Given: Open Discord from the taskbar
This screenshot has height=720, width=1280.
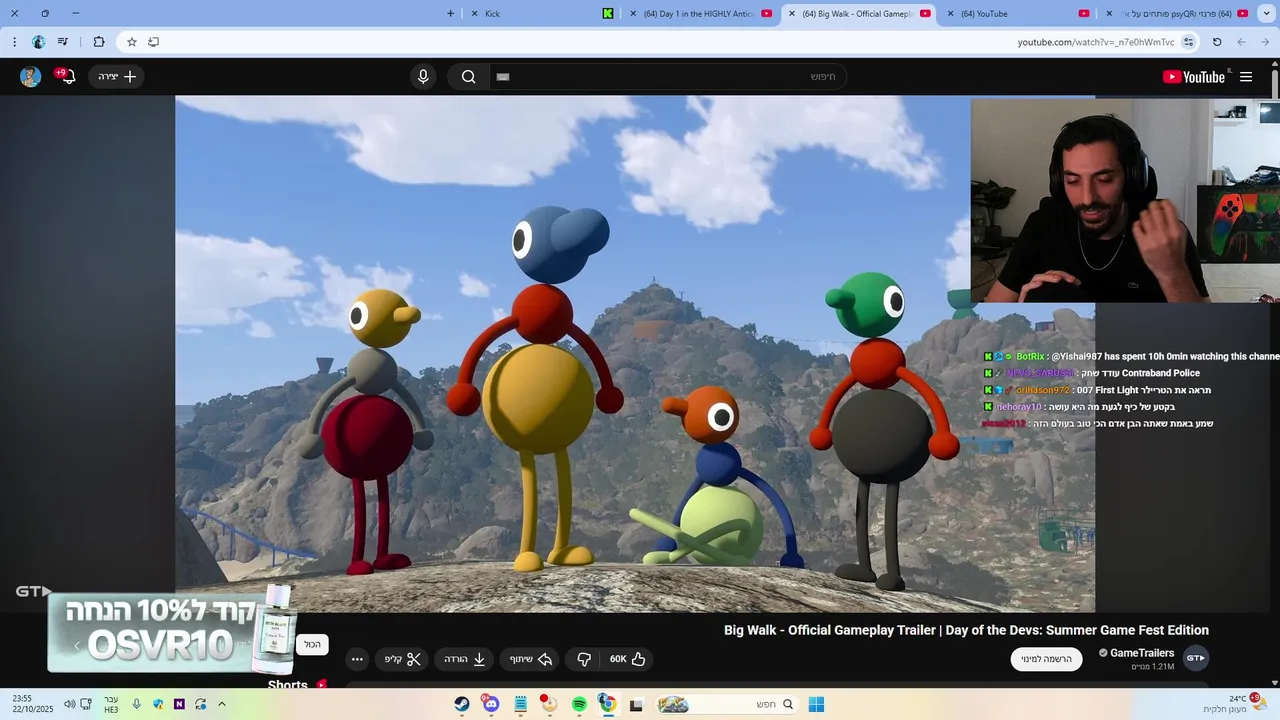Looking at the screenshot, I should point(491,705).
